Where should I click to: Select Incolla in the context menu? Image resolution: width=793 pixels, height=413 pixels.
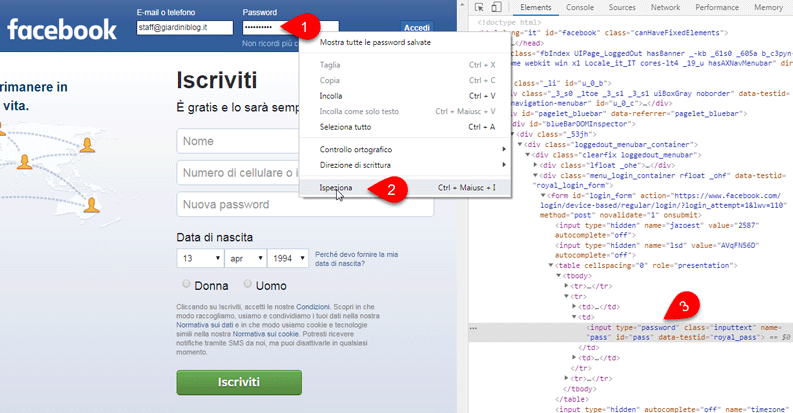405,96
